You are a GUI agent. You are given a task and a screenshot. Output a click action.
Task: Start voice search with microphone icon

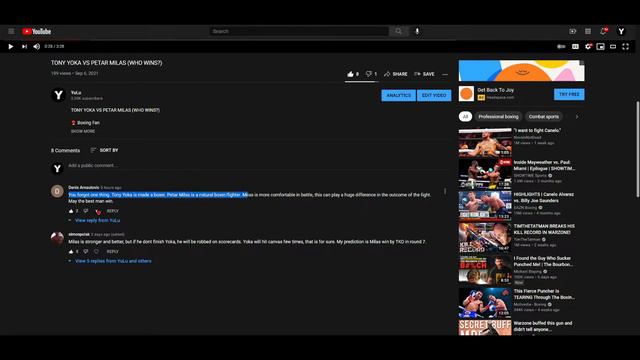pos(417,31)
